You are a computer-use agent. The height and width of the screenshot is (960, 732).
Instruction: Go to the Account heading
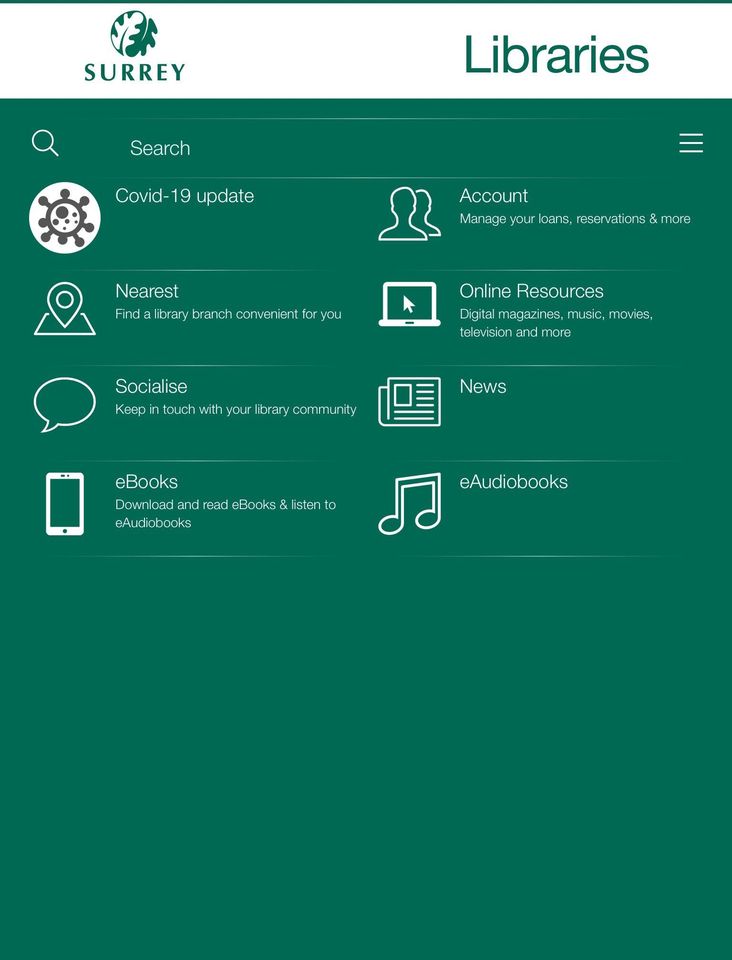coord(493,196)
